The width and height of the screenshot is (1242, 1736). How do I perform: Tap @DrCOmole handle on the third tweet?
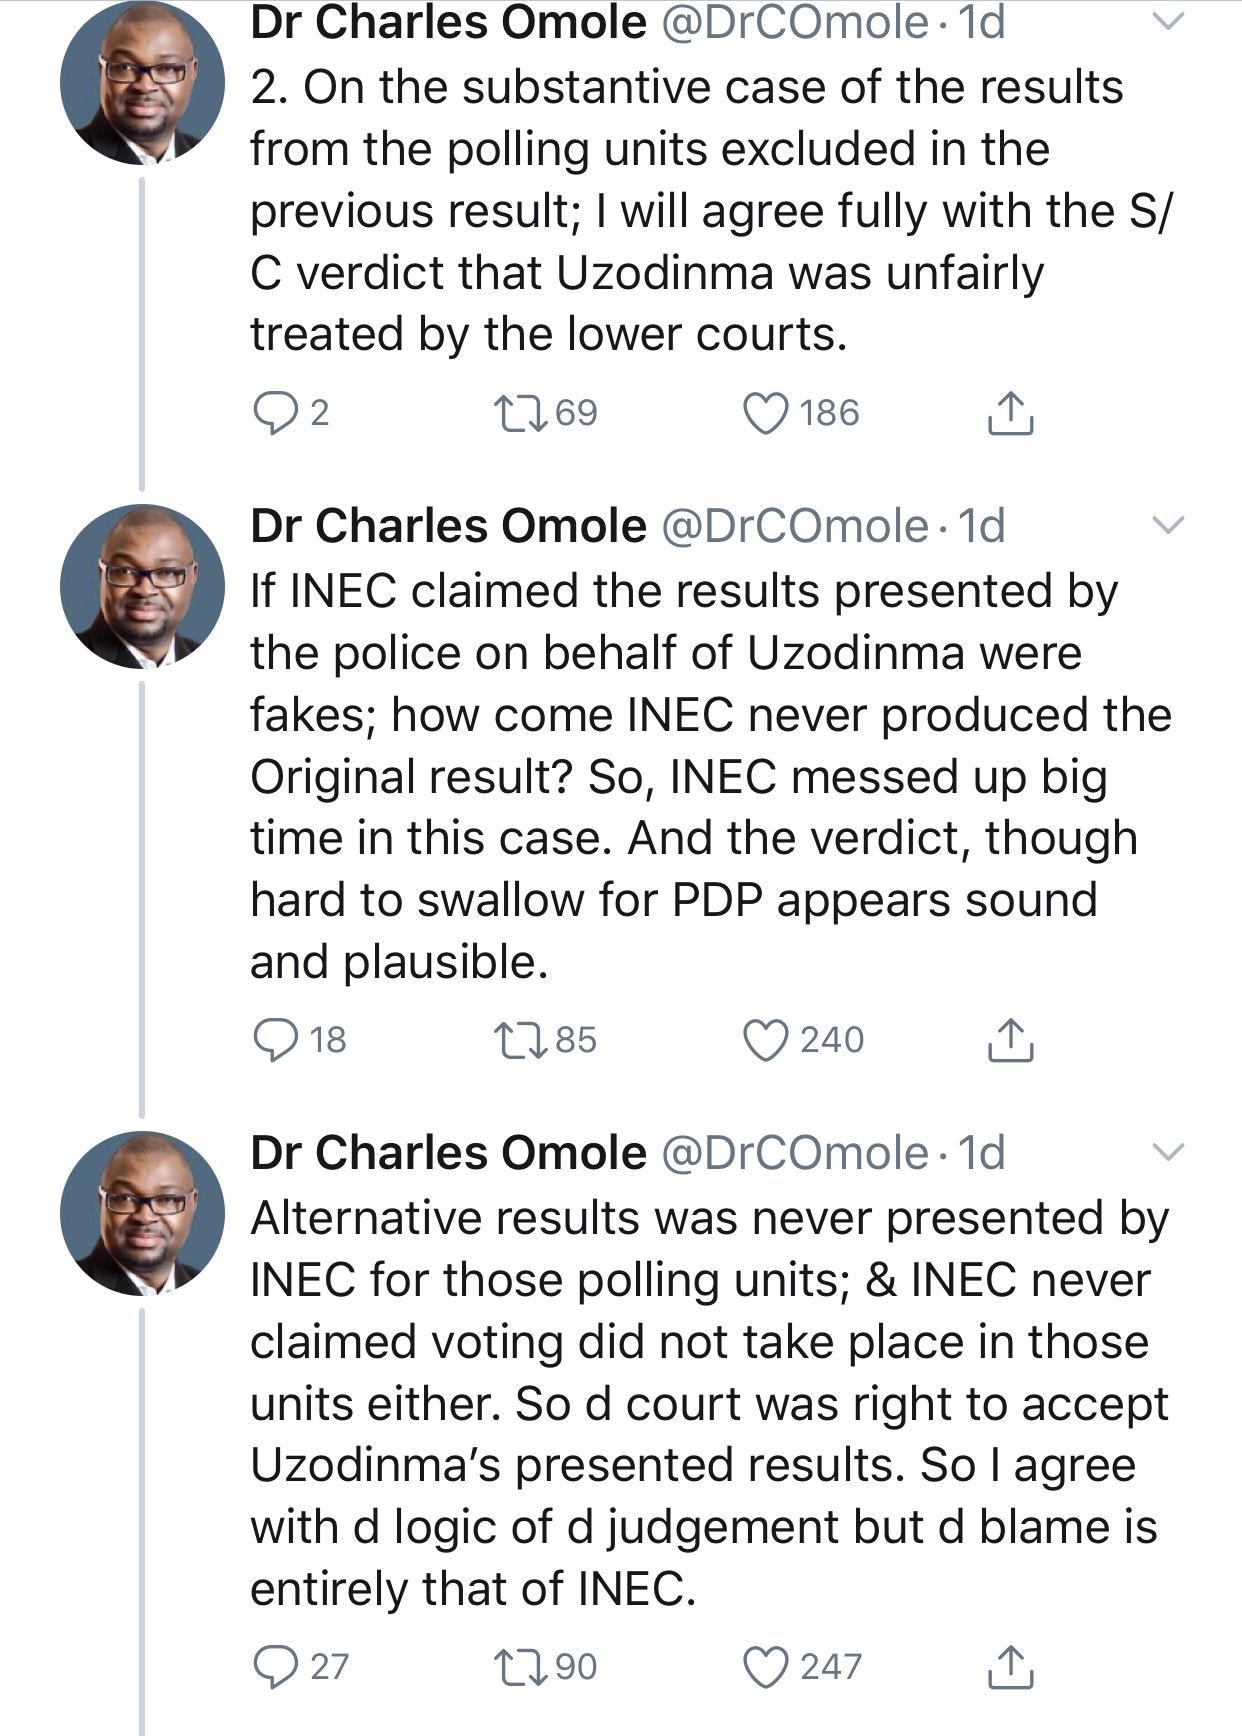[795, 1153]
